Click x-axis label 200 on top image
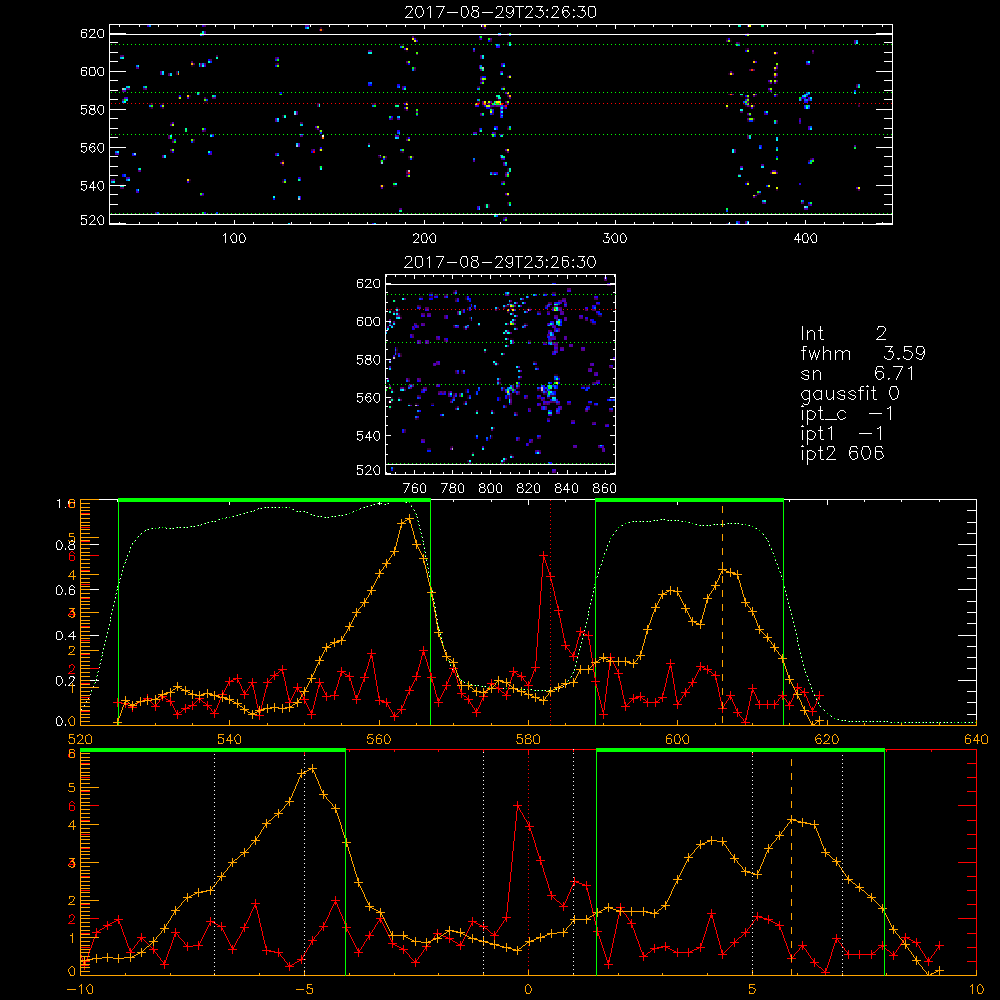 [424, 239]
